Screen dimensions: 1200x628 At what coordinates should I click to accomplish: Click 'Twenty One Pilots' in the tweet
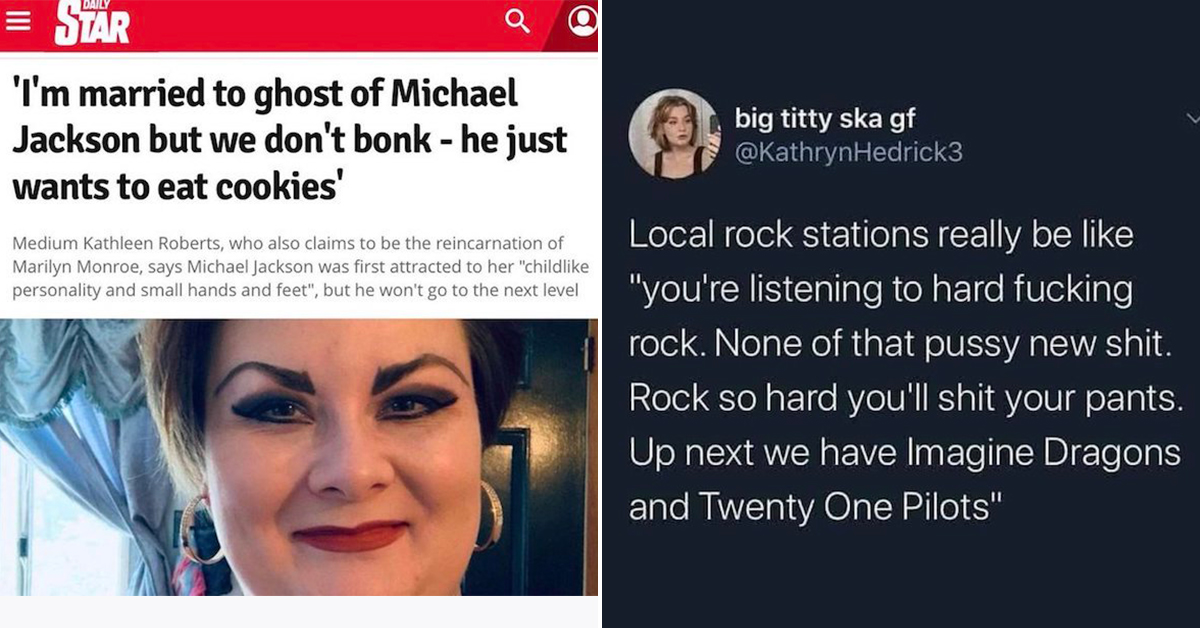(845, 508)
